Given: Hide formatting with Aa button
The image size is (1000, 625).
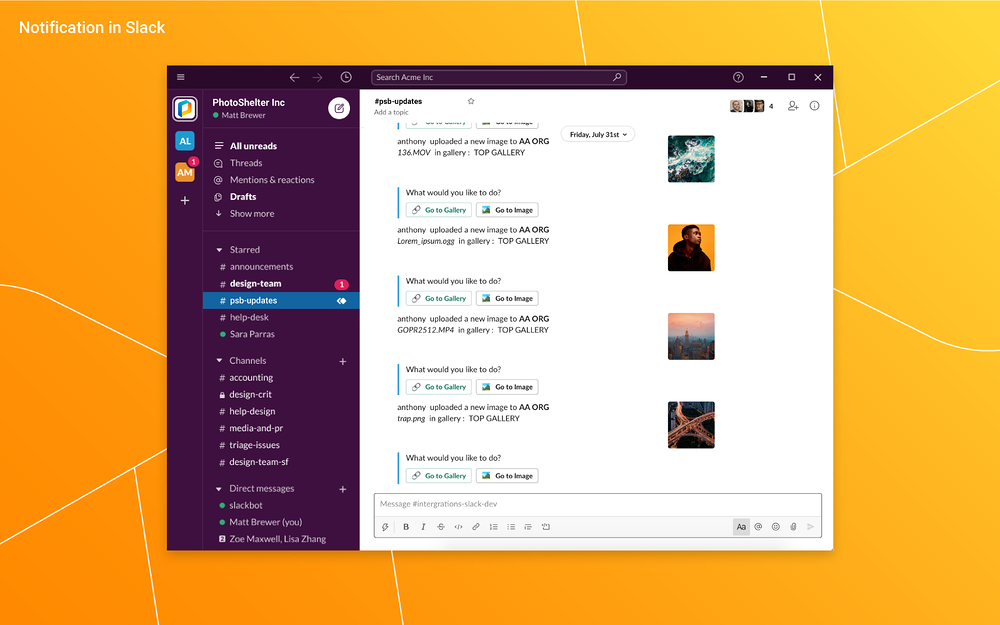Looking at the screenshot, I should [741, 527].
